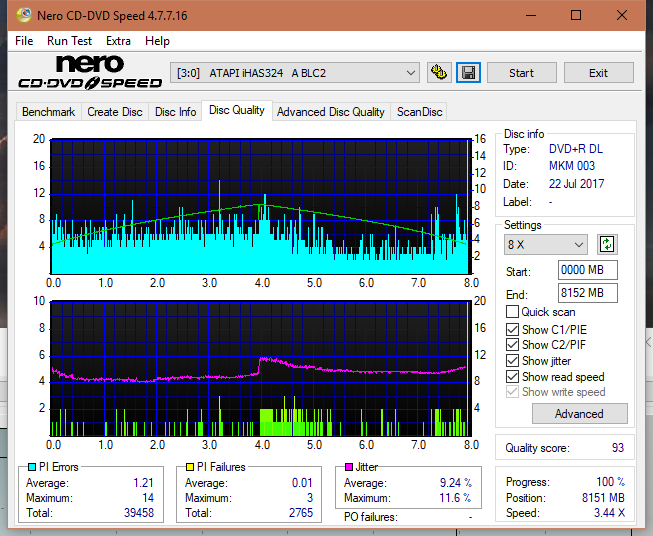Open the ATAPI iHAS324 drive dropdown
The height and width of the screenshot is (536, 653).
point(295,73)
